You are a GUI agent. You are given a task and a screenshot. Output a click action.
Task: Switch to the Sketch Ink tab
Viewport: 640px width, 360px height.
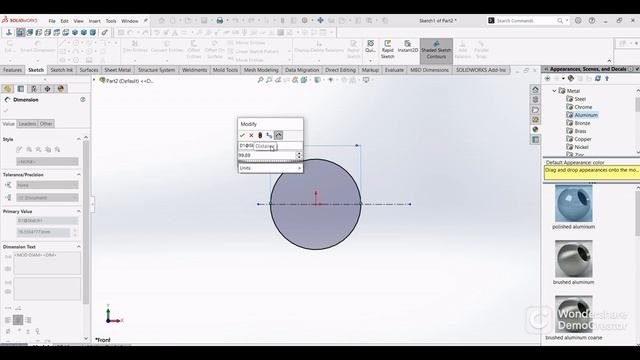[x=61, y=70]
